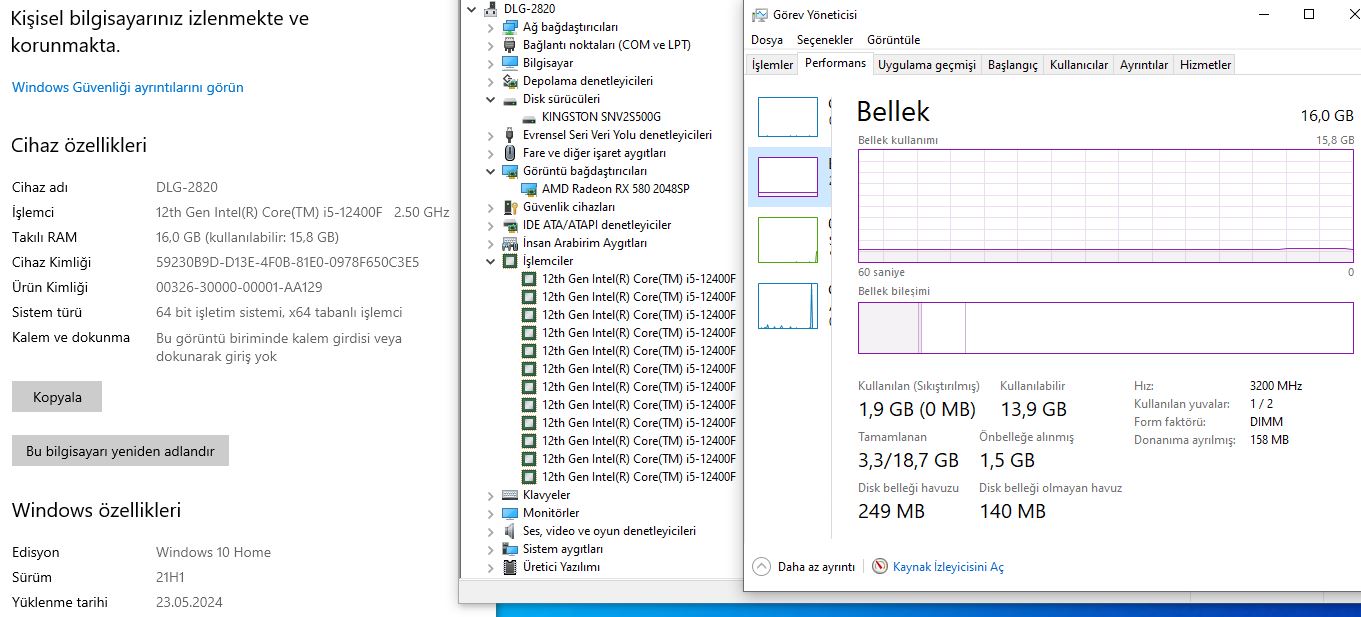Switch to the İşlemler tab
The image size is (1361, 617).
pos(772,65)
